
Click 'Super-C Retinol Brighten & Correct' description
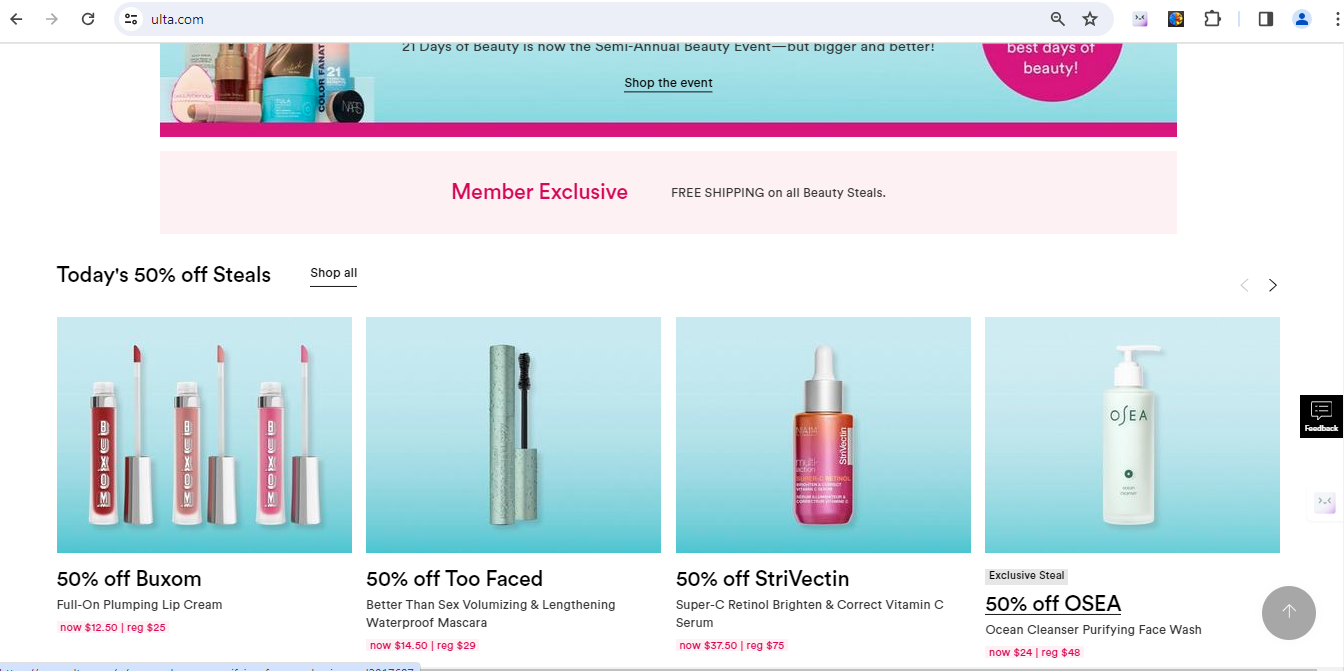(x=810, y=614)
